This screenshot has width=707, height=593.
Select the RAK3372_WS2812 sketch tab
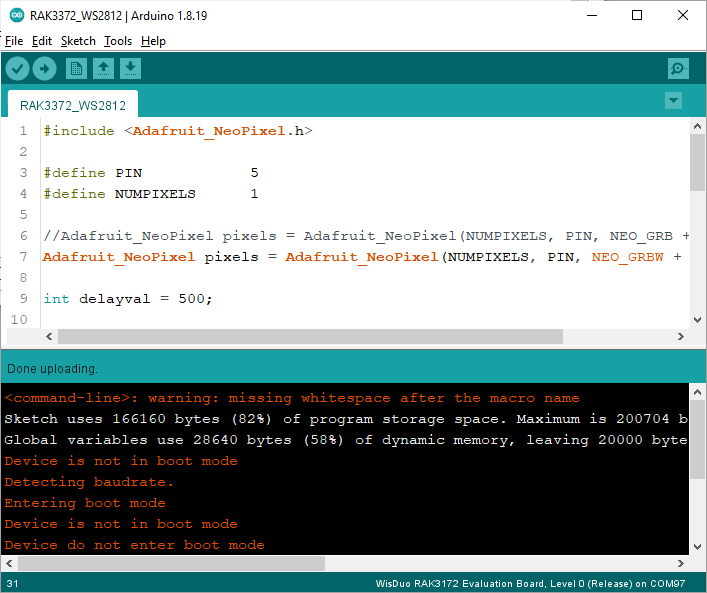72,104
